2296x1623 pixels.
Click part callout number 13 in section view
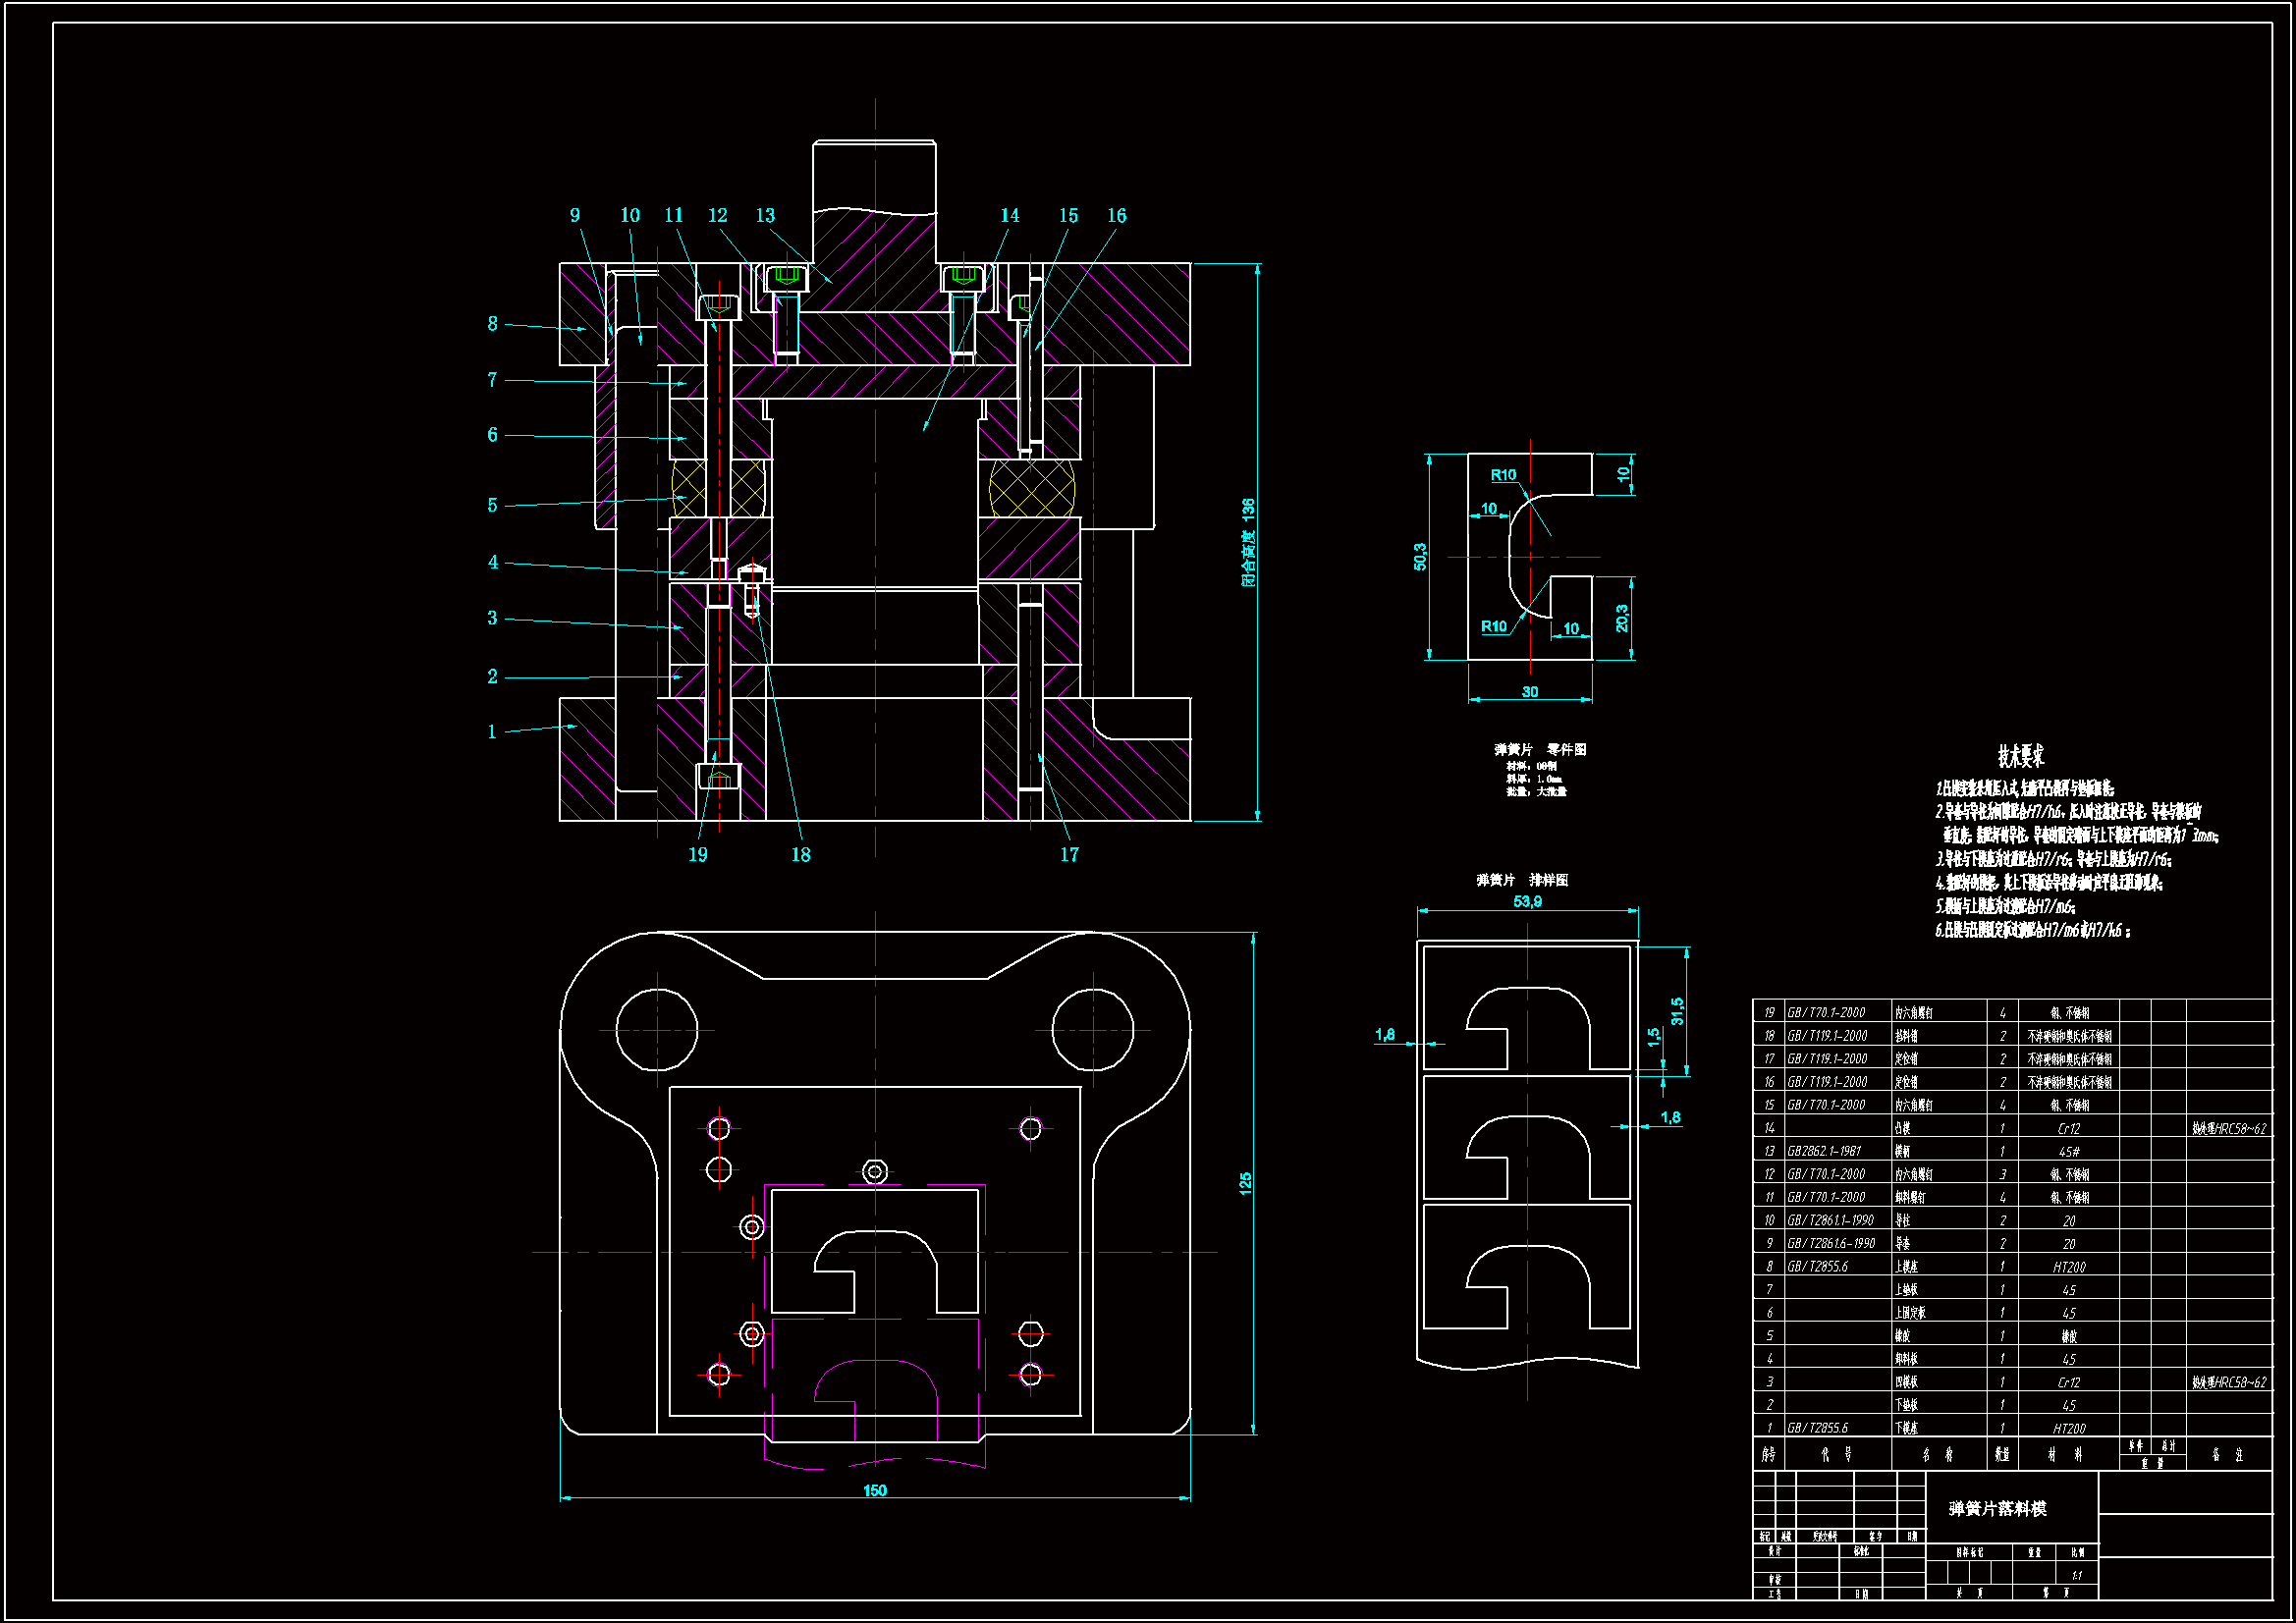(x=765, y=216)
